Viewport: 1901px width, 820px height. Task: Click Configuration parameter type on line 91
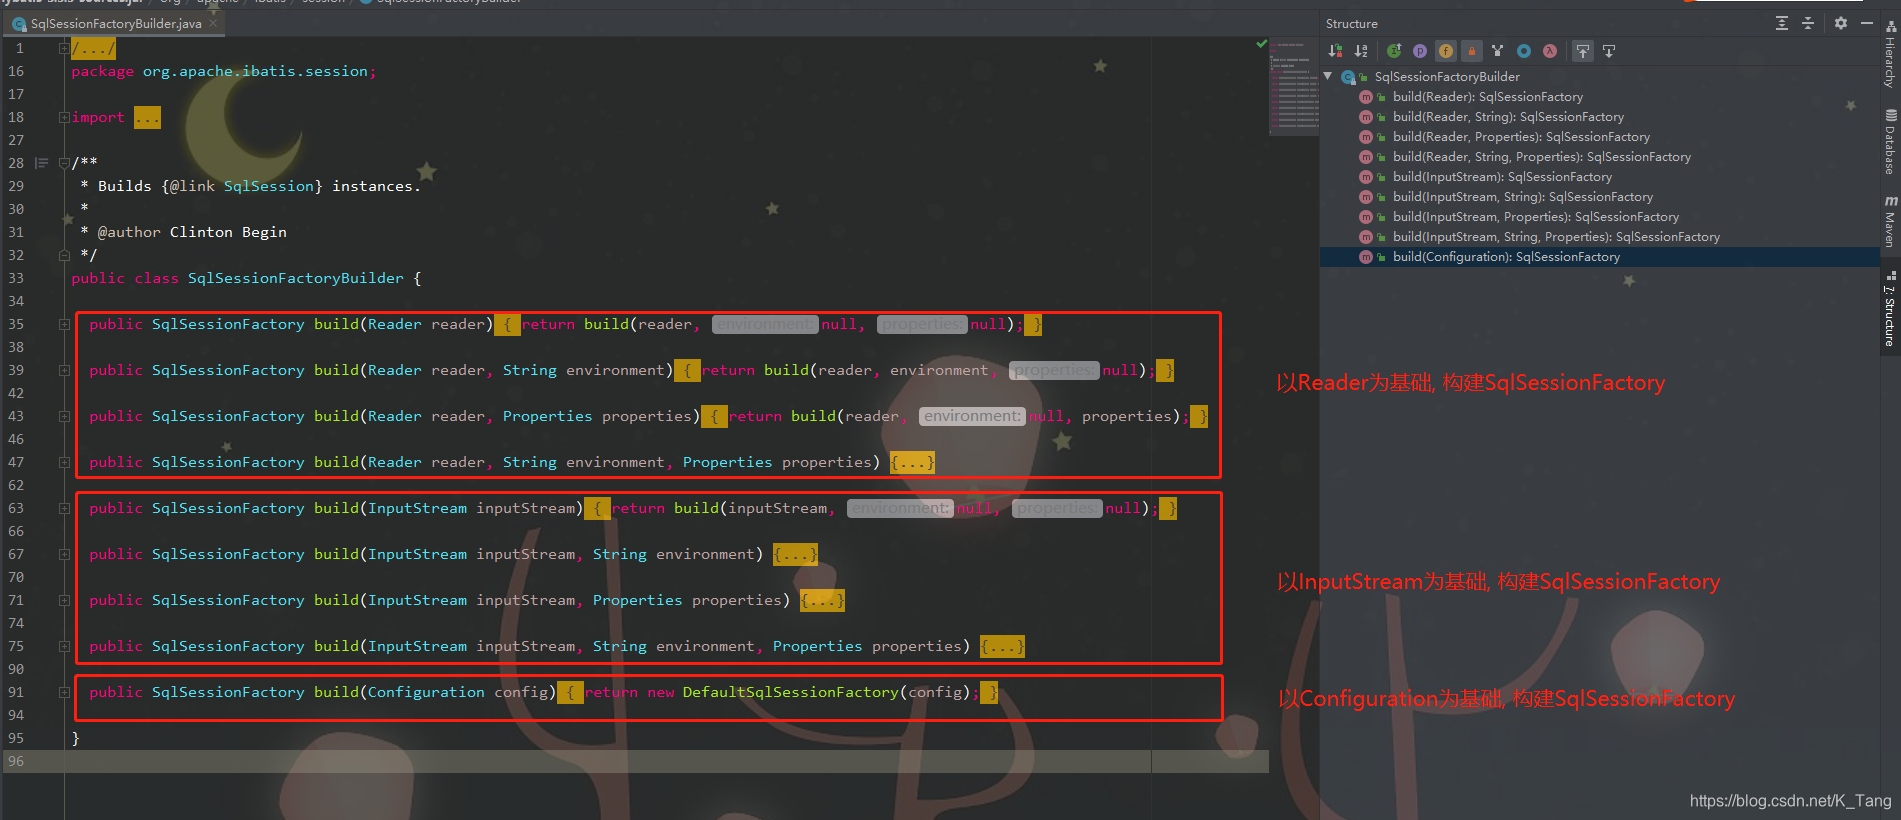point(426,692)
